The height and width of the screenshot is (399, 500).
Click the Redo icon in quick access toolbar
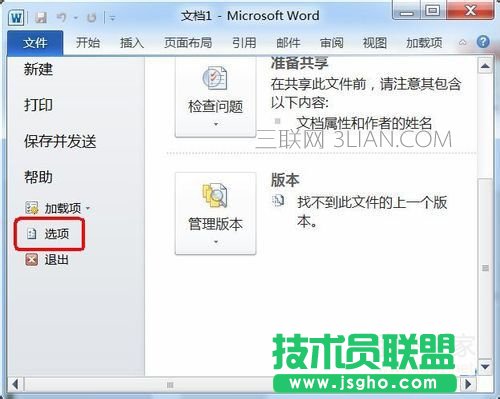click(91, 18)
